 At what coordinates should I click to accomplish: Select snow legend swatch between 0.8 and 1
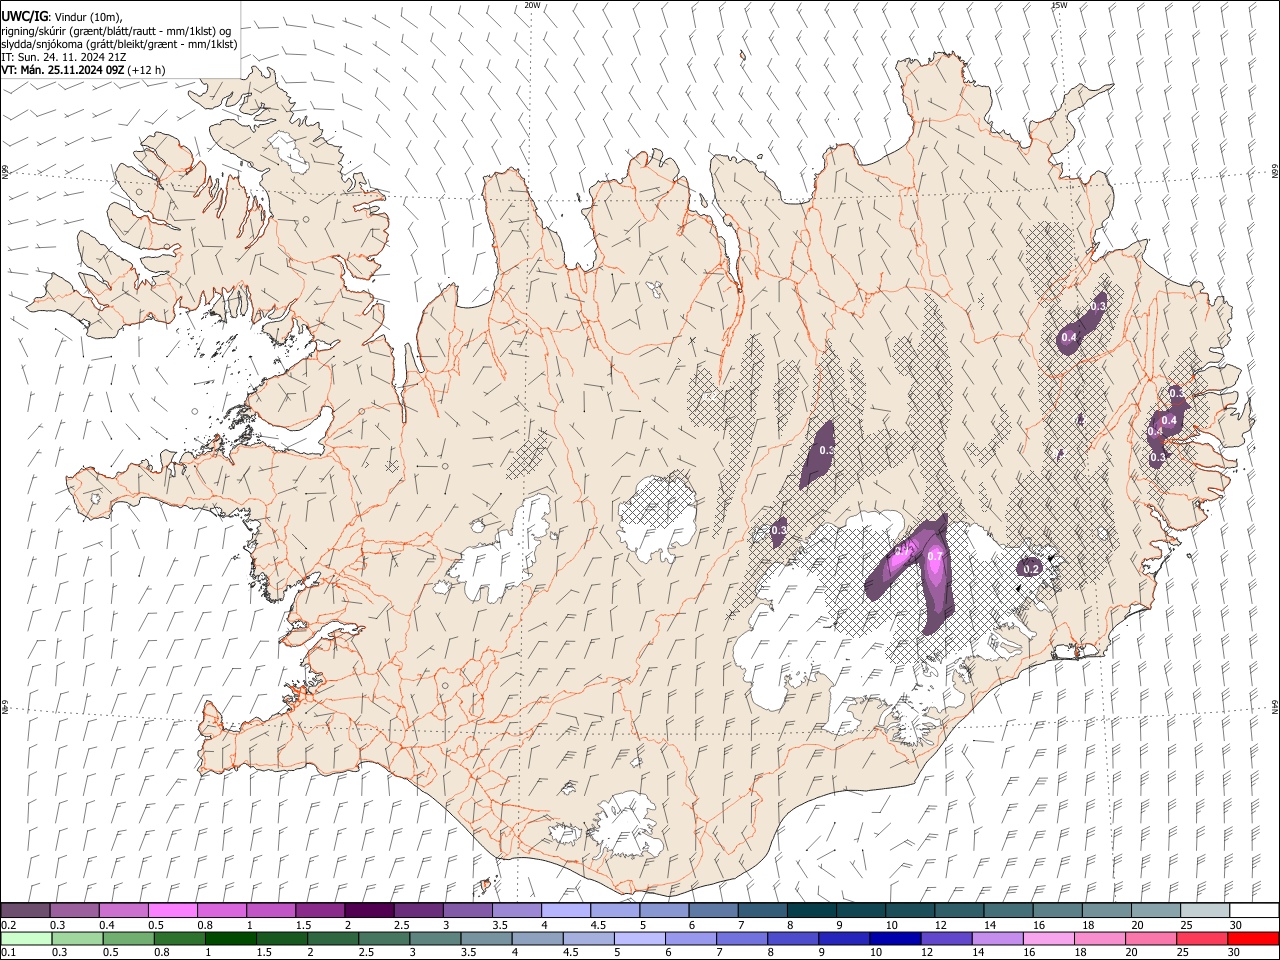pyautogui.click(x=222, y=910)
